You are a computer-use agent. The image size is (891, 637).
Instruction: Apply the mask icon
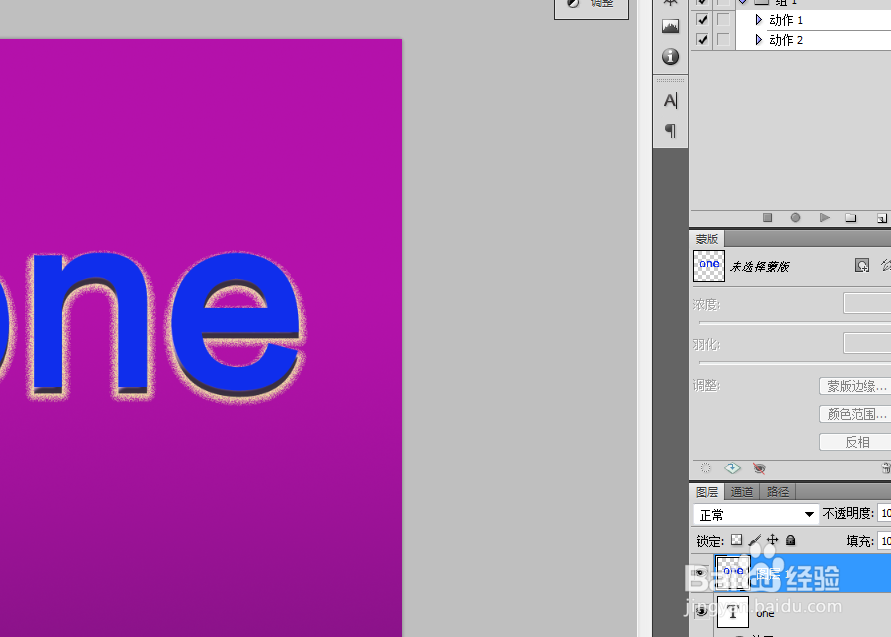click(x=732, y=468)
